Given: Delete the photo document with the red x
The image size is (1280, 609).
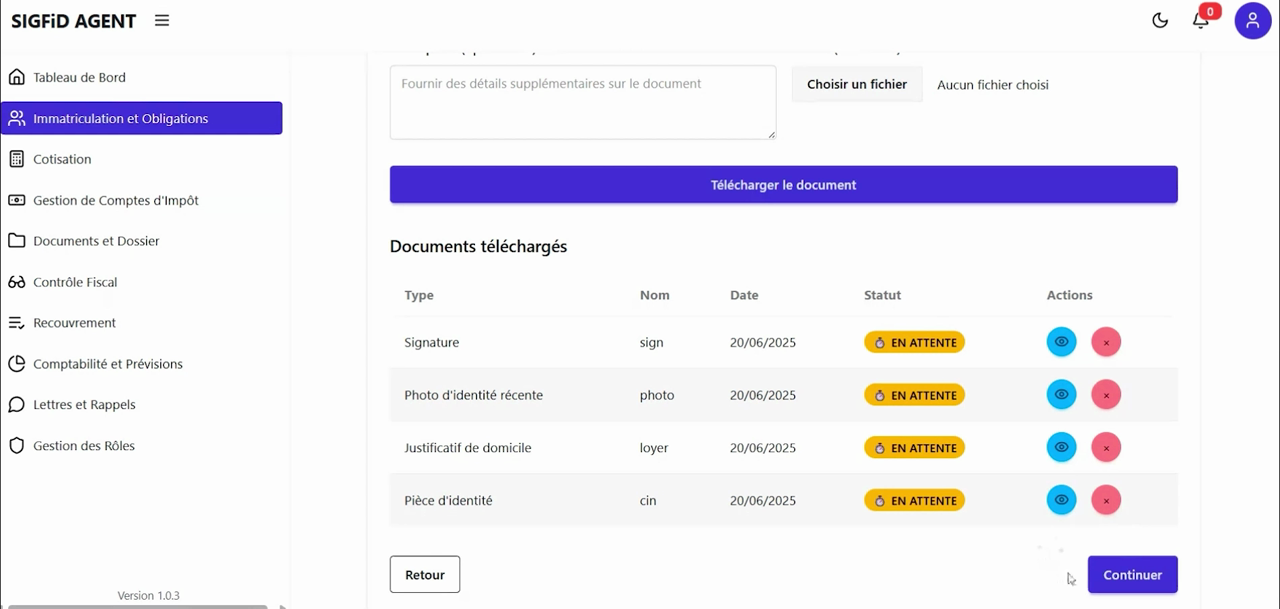Looking at the screenshot, I should (x=1106, y=394).
